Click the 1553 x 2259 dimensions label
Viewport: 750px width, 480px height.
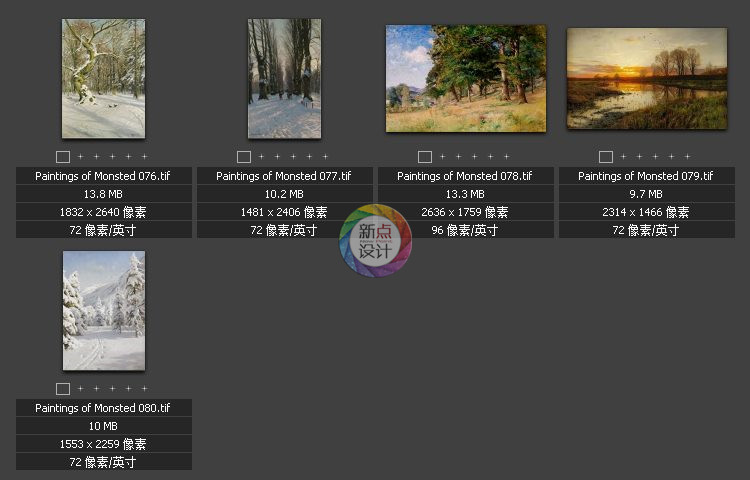point(103,444)
